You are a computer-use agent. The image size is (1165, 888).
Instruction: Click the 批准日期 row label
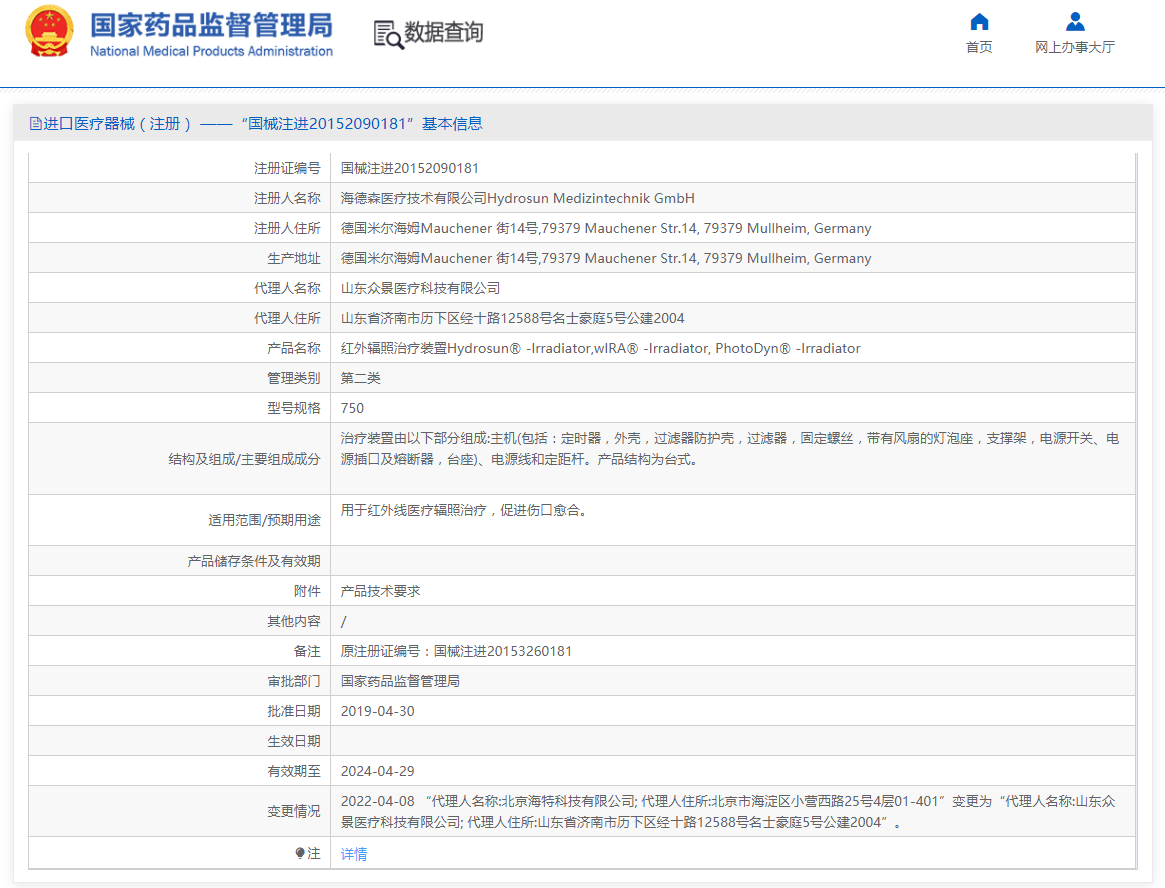(294, 711)
